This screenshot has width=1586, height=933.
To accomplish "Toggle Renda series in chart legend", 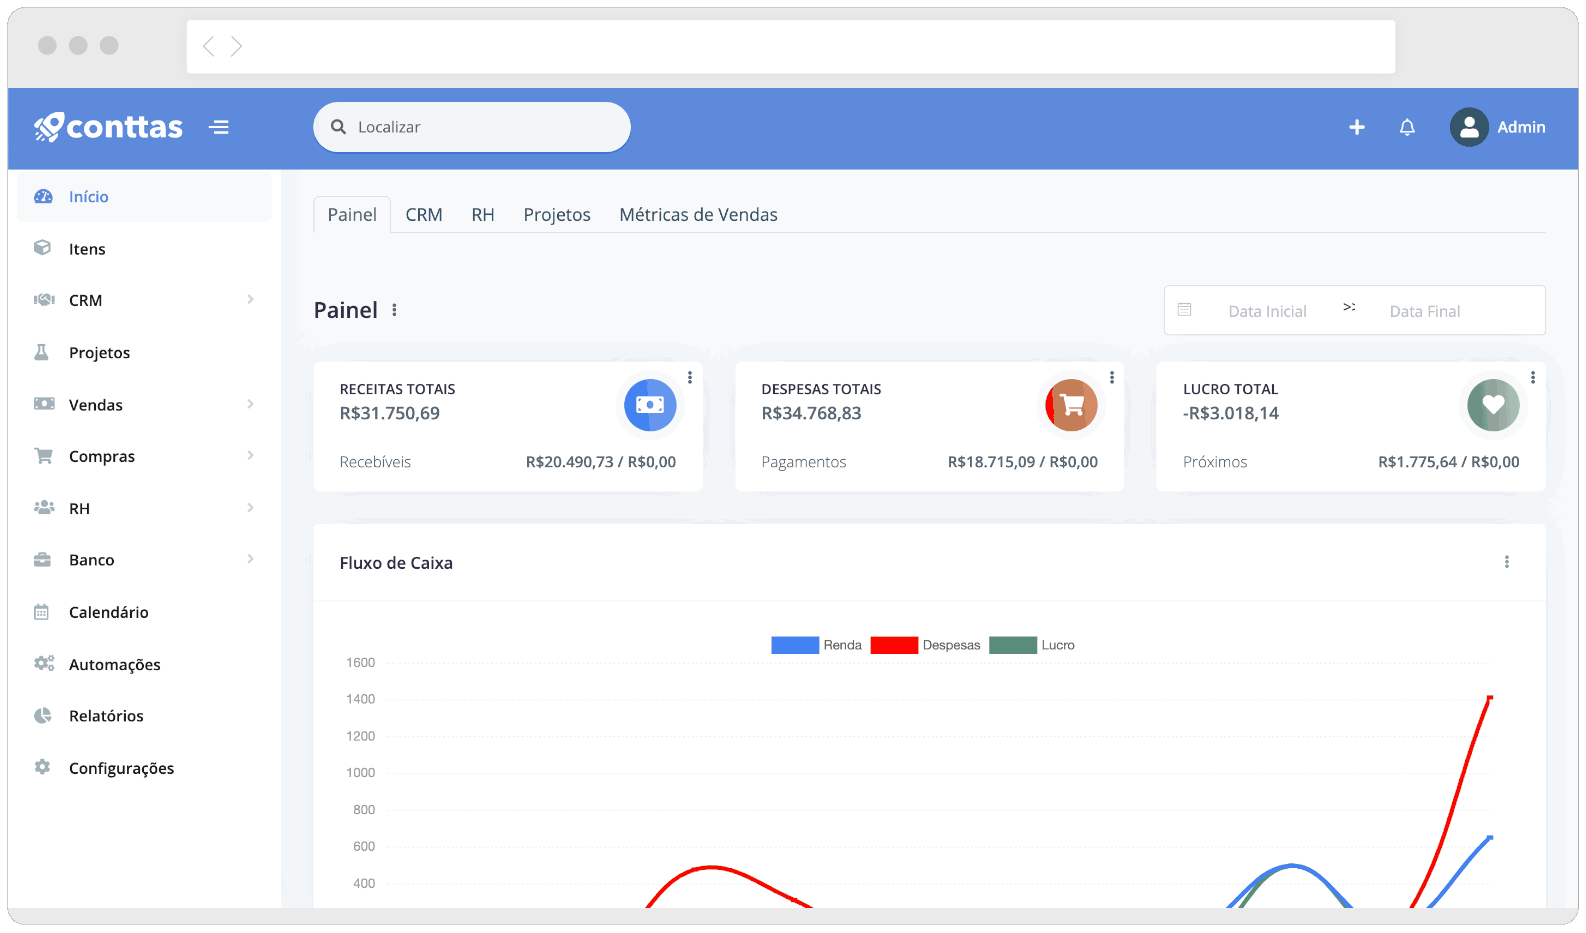I will [x=816, y=645].
